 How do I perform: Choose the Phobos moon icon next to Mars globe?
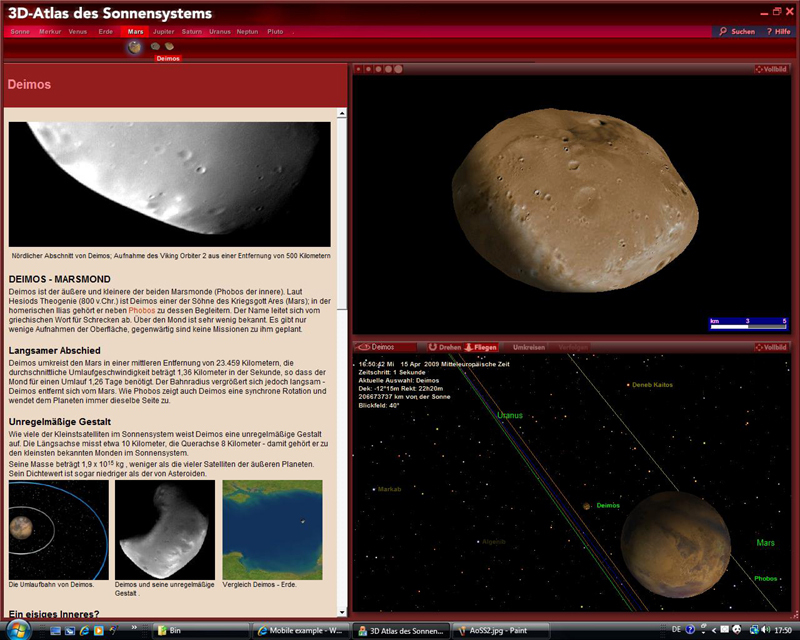click(155, 46)
